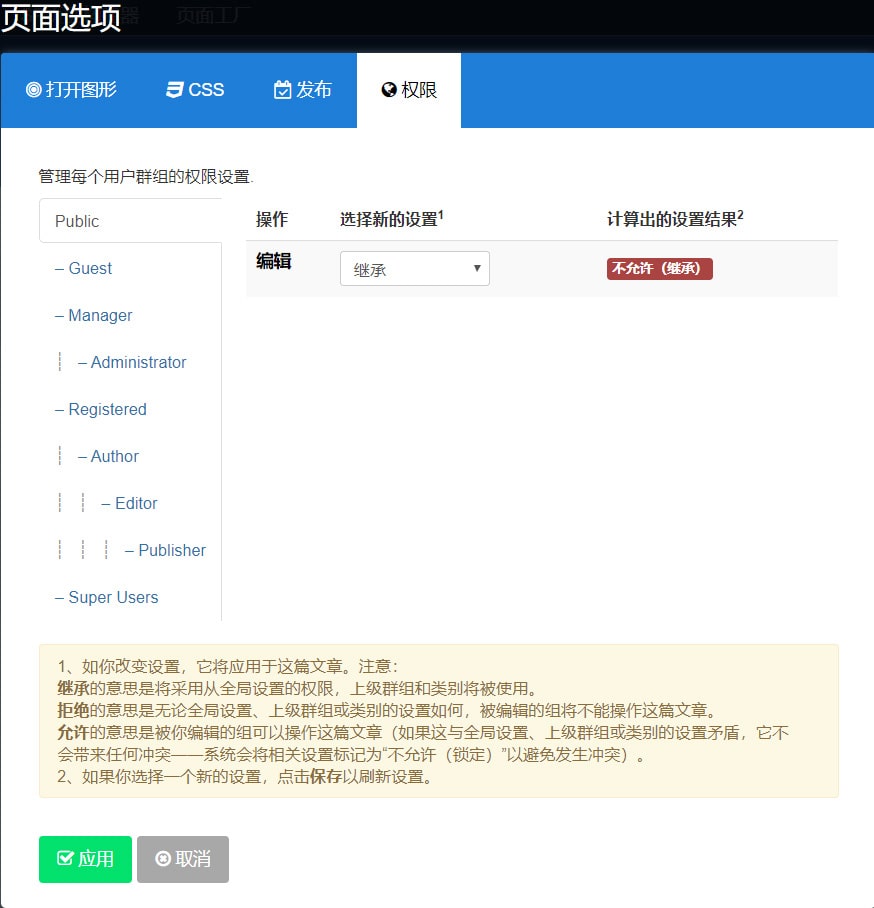Click the bold 允许 term in the note
This screenshot has height=908, width=874.
pyautogui.click(x=73, y=732)
